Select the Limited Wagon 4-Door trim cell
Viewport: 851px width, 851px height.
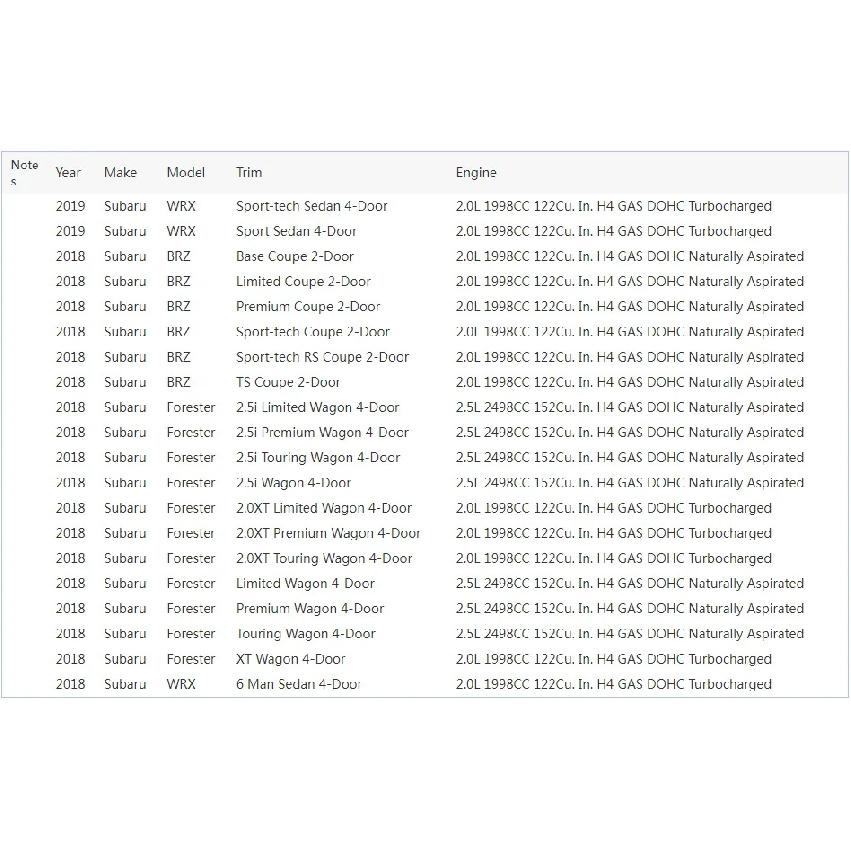[305, 583]
